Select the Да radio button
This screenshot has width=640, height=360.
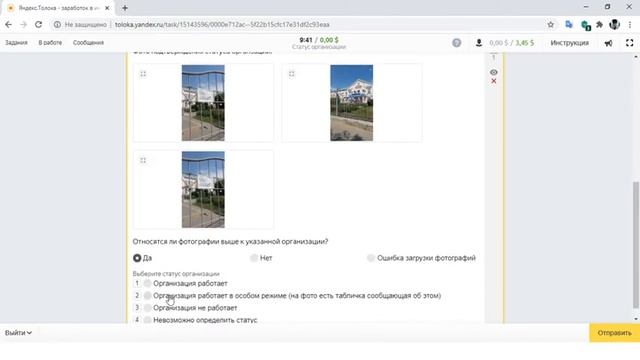point(137,258)
